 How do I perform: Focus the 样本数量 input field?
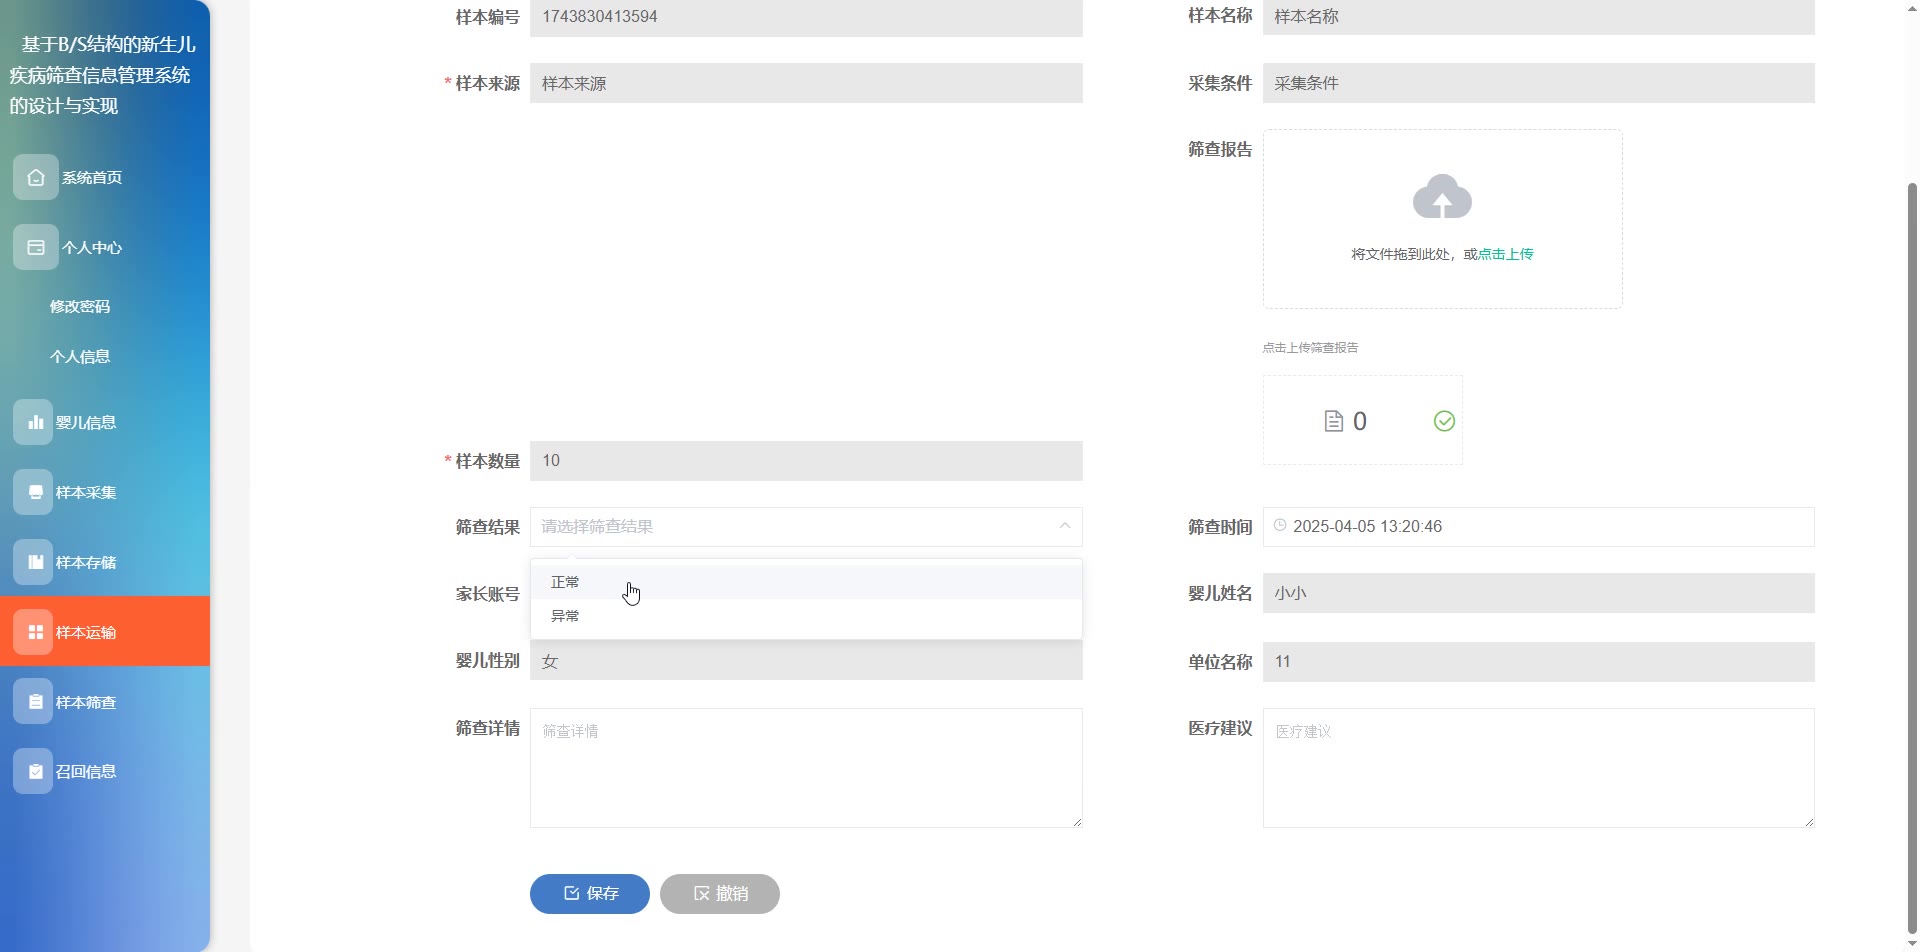click(x=806, y=461)
